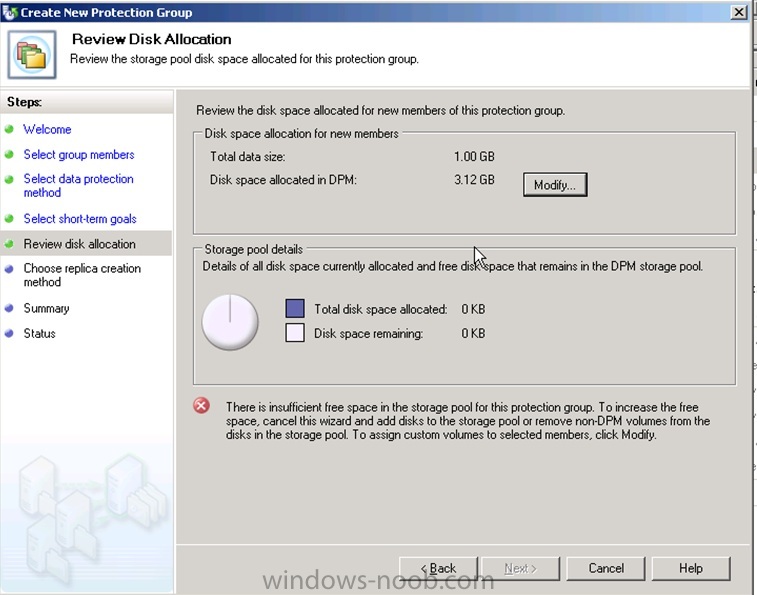Click the storage pool pie chart
This screenshot has width=757, height=595.
point(230,322)
